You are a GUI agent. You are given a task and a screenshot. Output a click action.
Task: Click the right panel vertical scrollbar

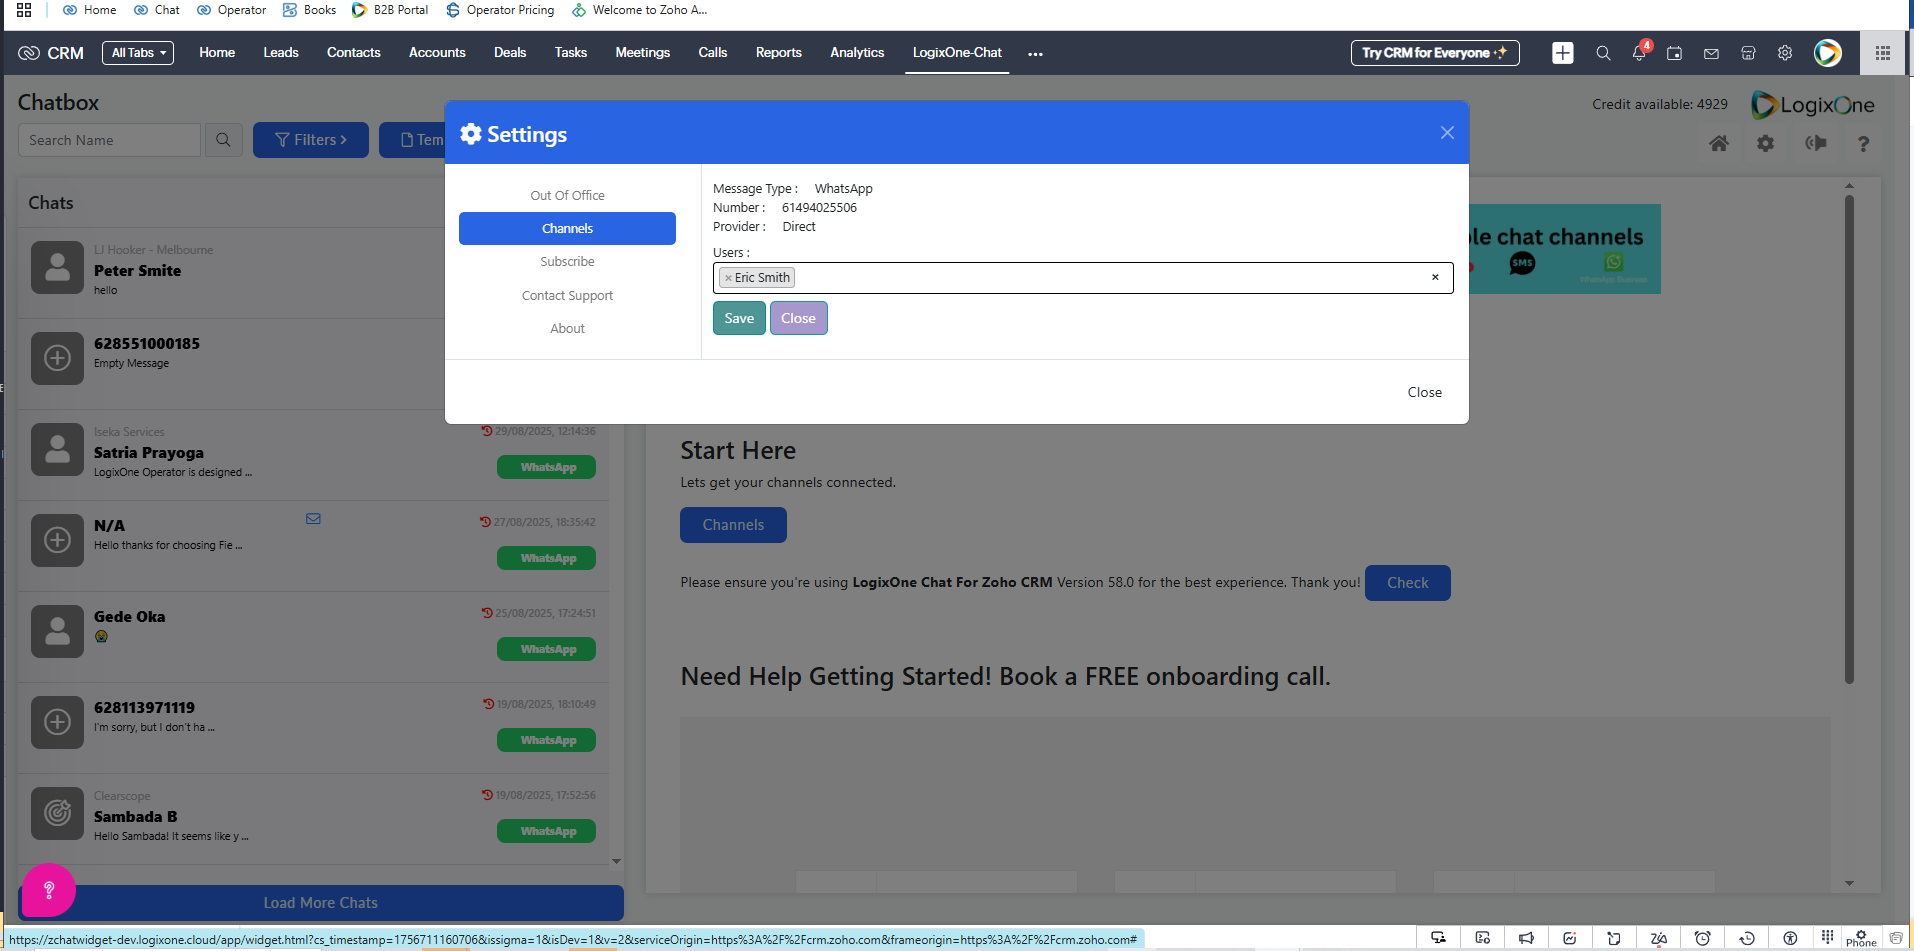(x=1849, y=440)
